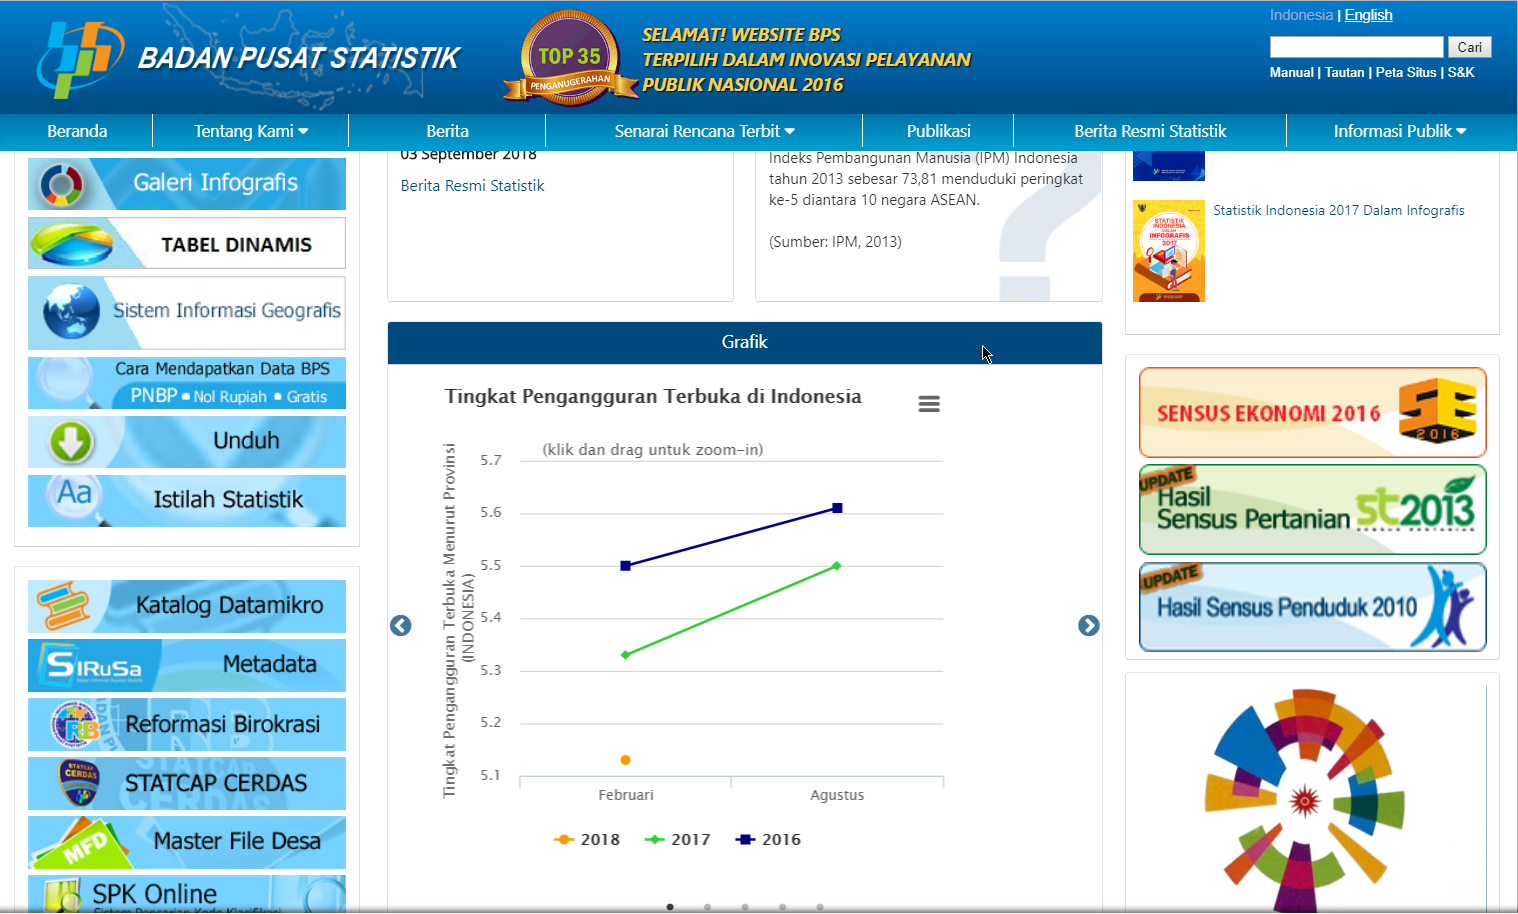Open the SiRuSa Metadata banner
1518x914 pixels.
(187, 665)
